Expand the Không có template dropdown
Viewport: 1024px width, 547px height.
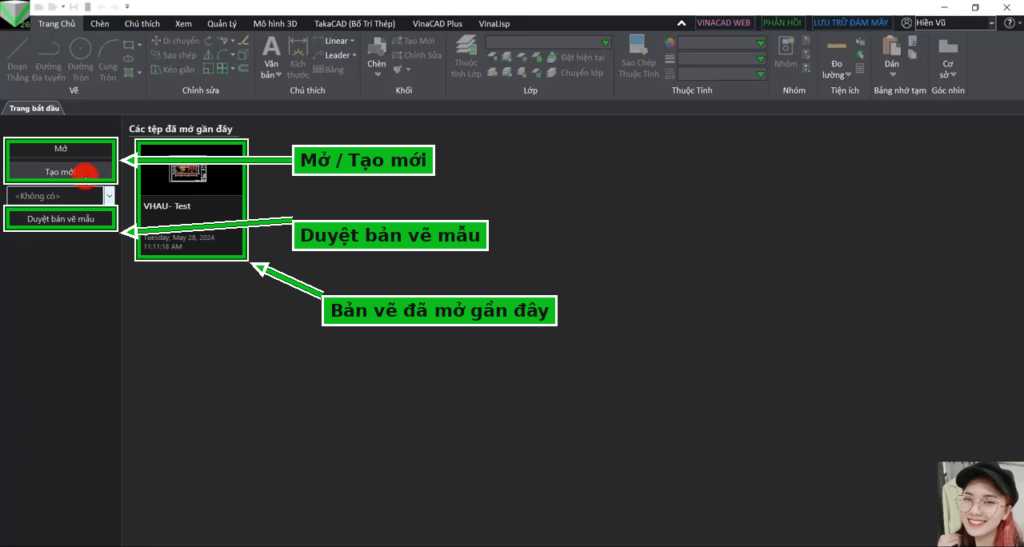click(x=109, y=196)
